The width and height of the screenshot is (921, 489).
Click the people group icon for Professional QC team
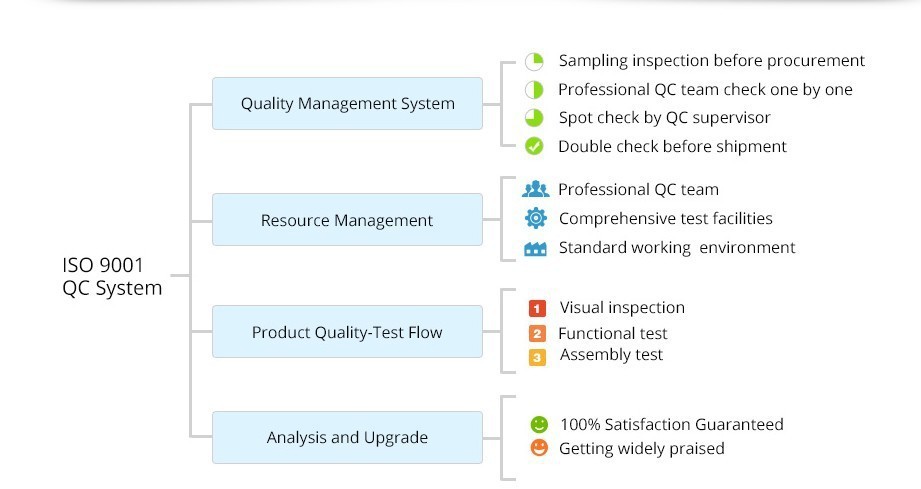pos(536,189)
